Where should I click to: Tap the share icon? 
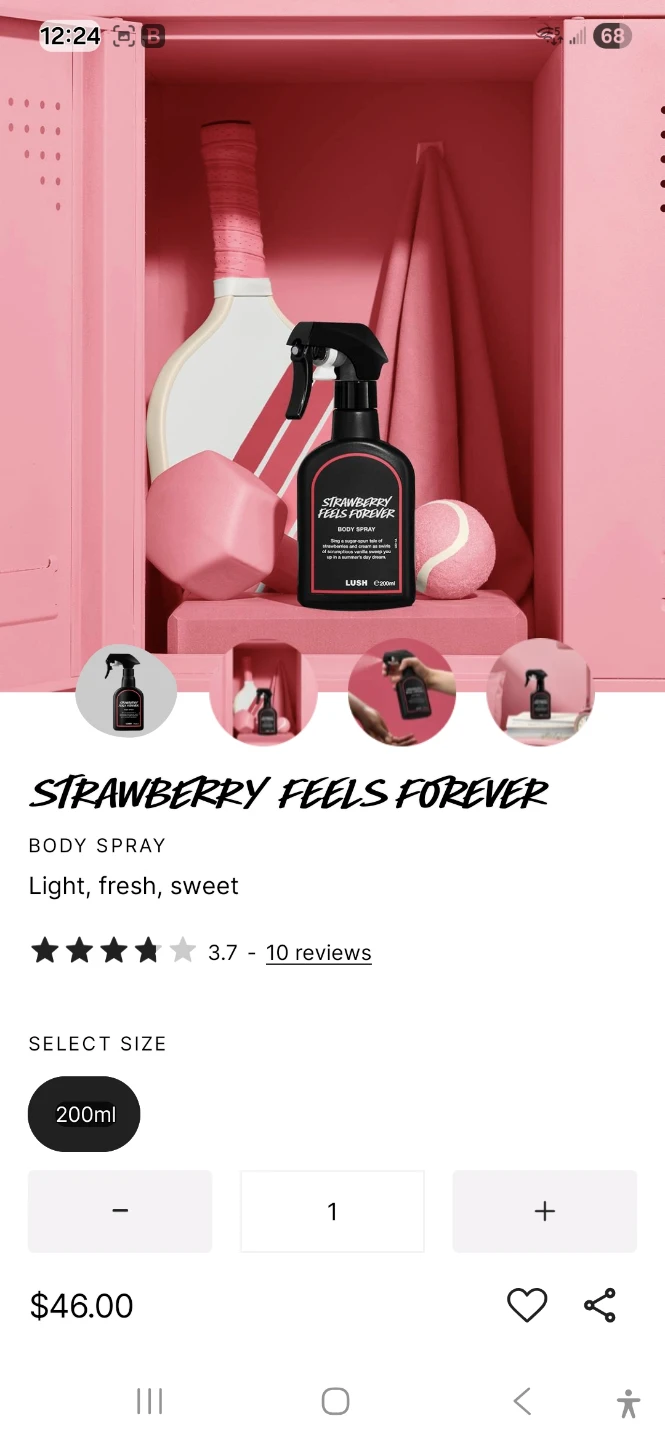click(x=600, y=1305)
